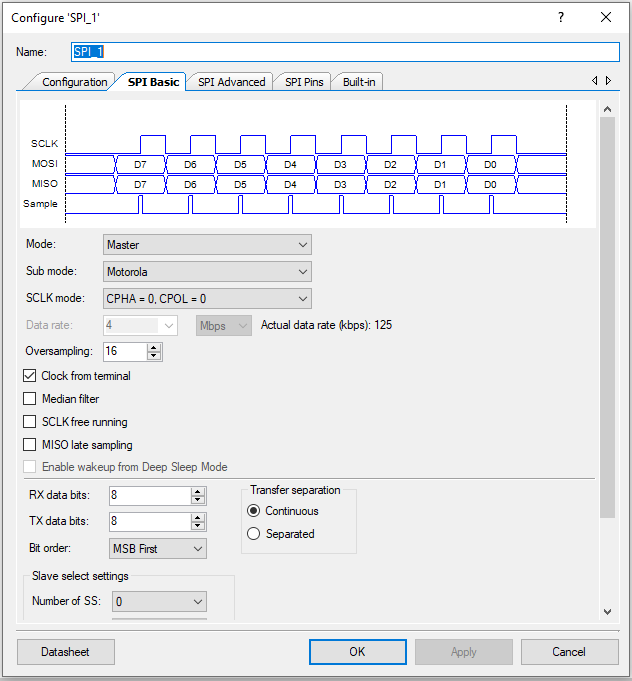This screenshot has height=681, width=632.
Task: Open the help question mark button
Action: [x=561, y=17]
